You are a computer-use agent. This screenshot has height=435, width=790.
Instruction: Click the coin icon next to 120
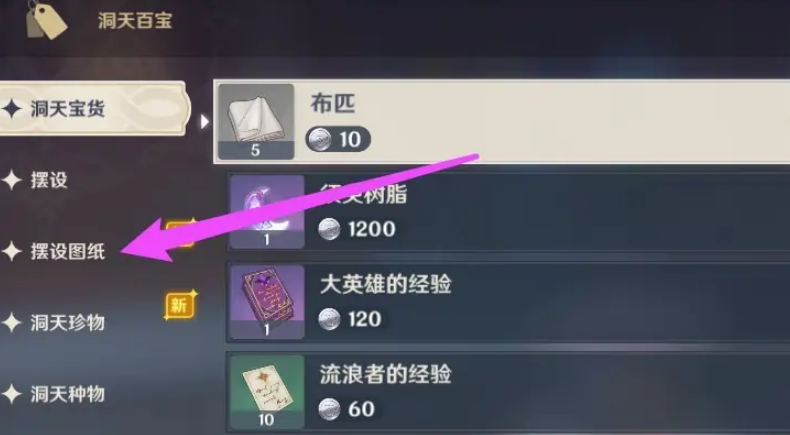click(x=329, y=319)
